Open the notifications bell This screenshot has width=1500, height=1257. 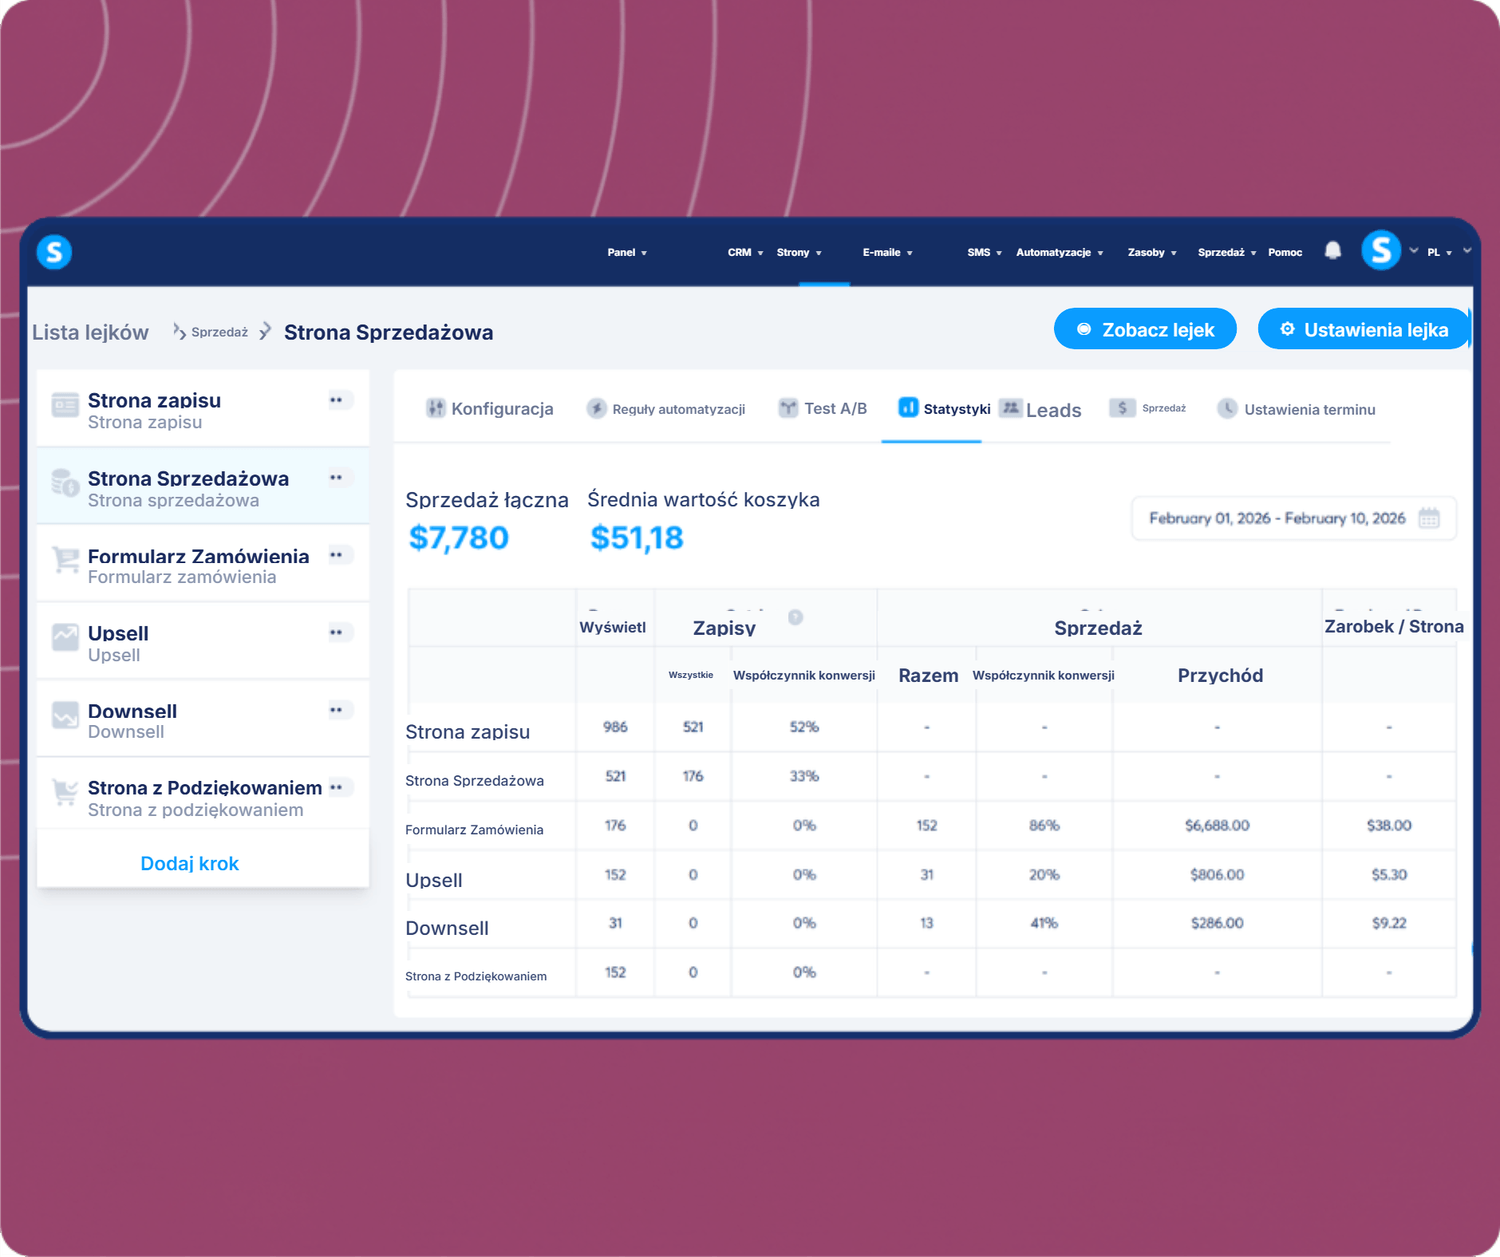[x=1333, y=251]
